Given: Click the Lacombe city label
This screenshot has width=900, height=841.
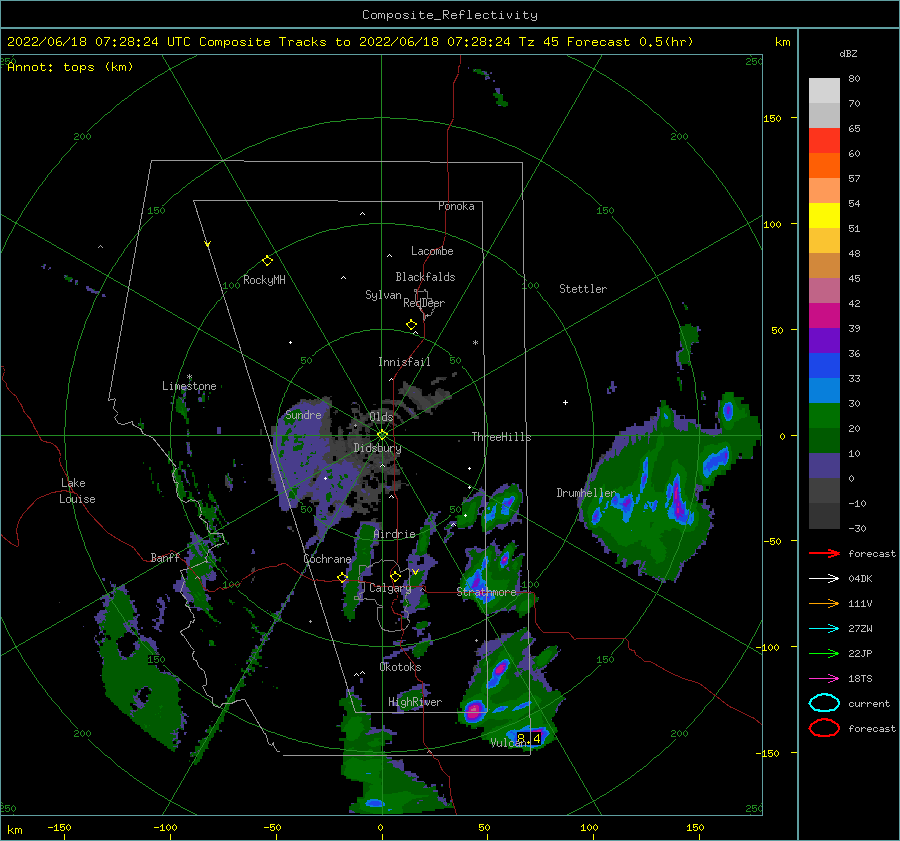Looking at the screenshot, I should (432, 251).
